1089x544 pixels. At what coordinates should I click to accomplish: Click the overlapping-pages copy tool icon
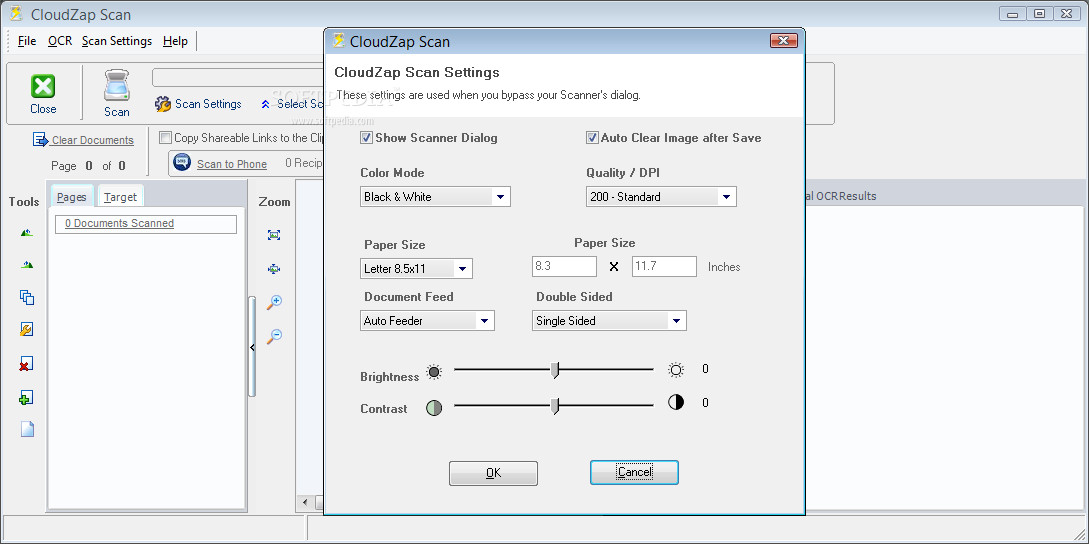(x=26, y=297)
